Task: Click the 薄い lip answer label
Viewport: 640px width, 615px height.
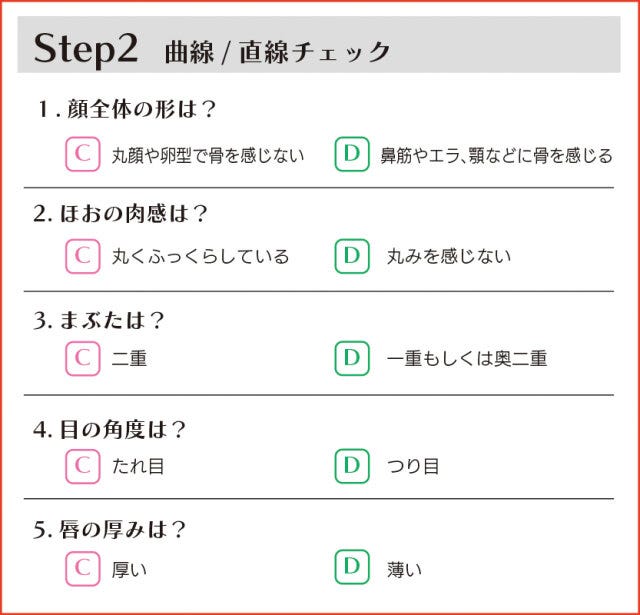Action: 404,569
